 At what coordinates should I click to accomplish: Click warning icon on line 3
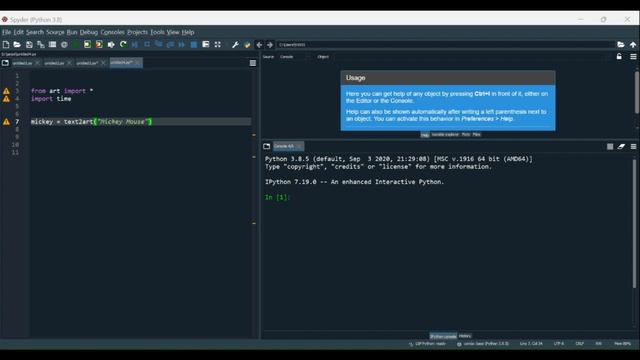tap(6, 91)
